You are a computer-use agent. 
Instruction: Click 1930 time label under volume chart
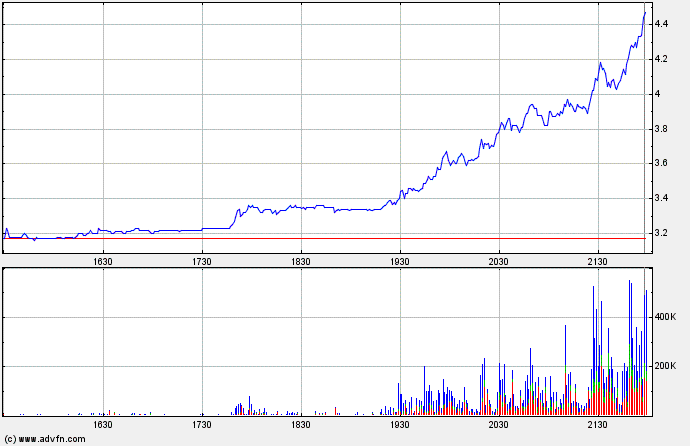click(400, 424)
